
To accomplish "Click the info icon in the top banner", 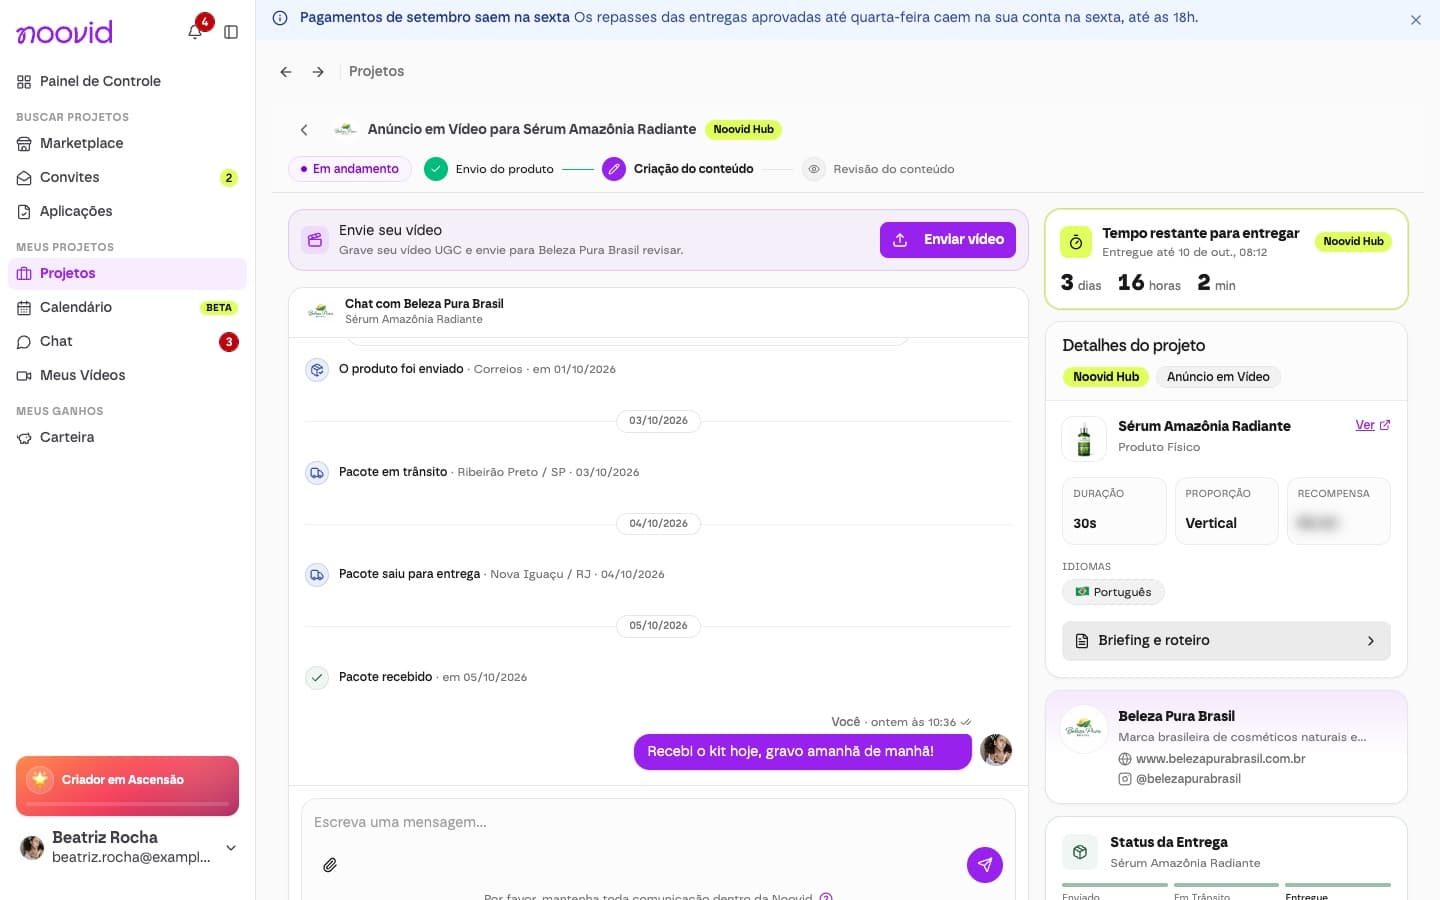I will (280, 18).
